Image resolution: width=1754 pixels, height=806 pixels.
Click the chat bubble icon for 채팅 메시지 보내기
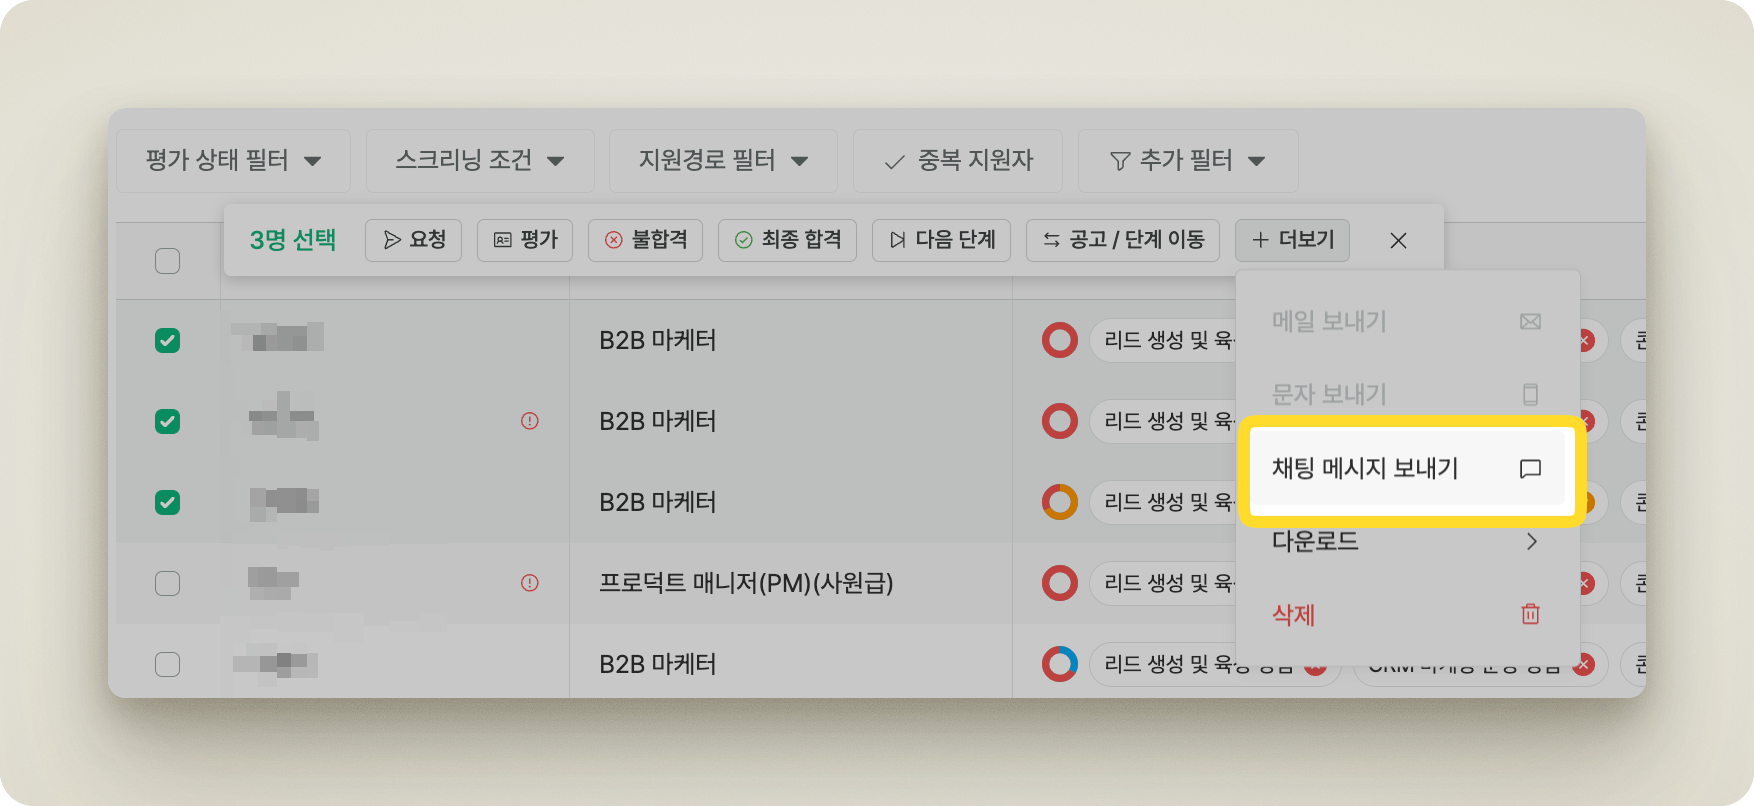(1529, 469)
